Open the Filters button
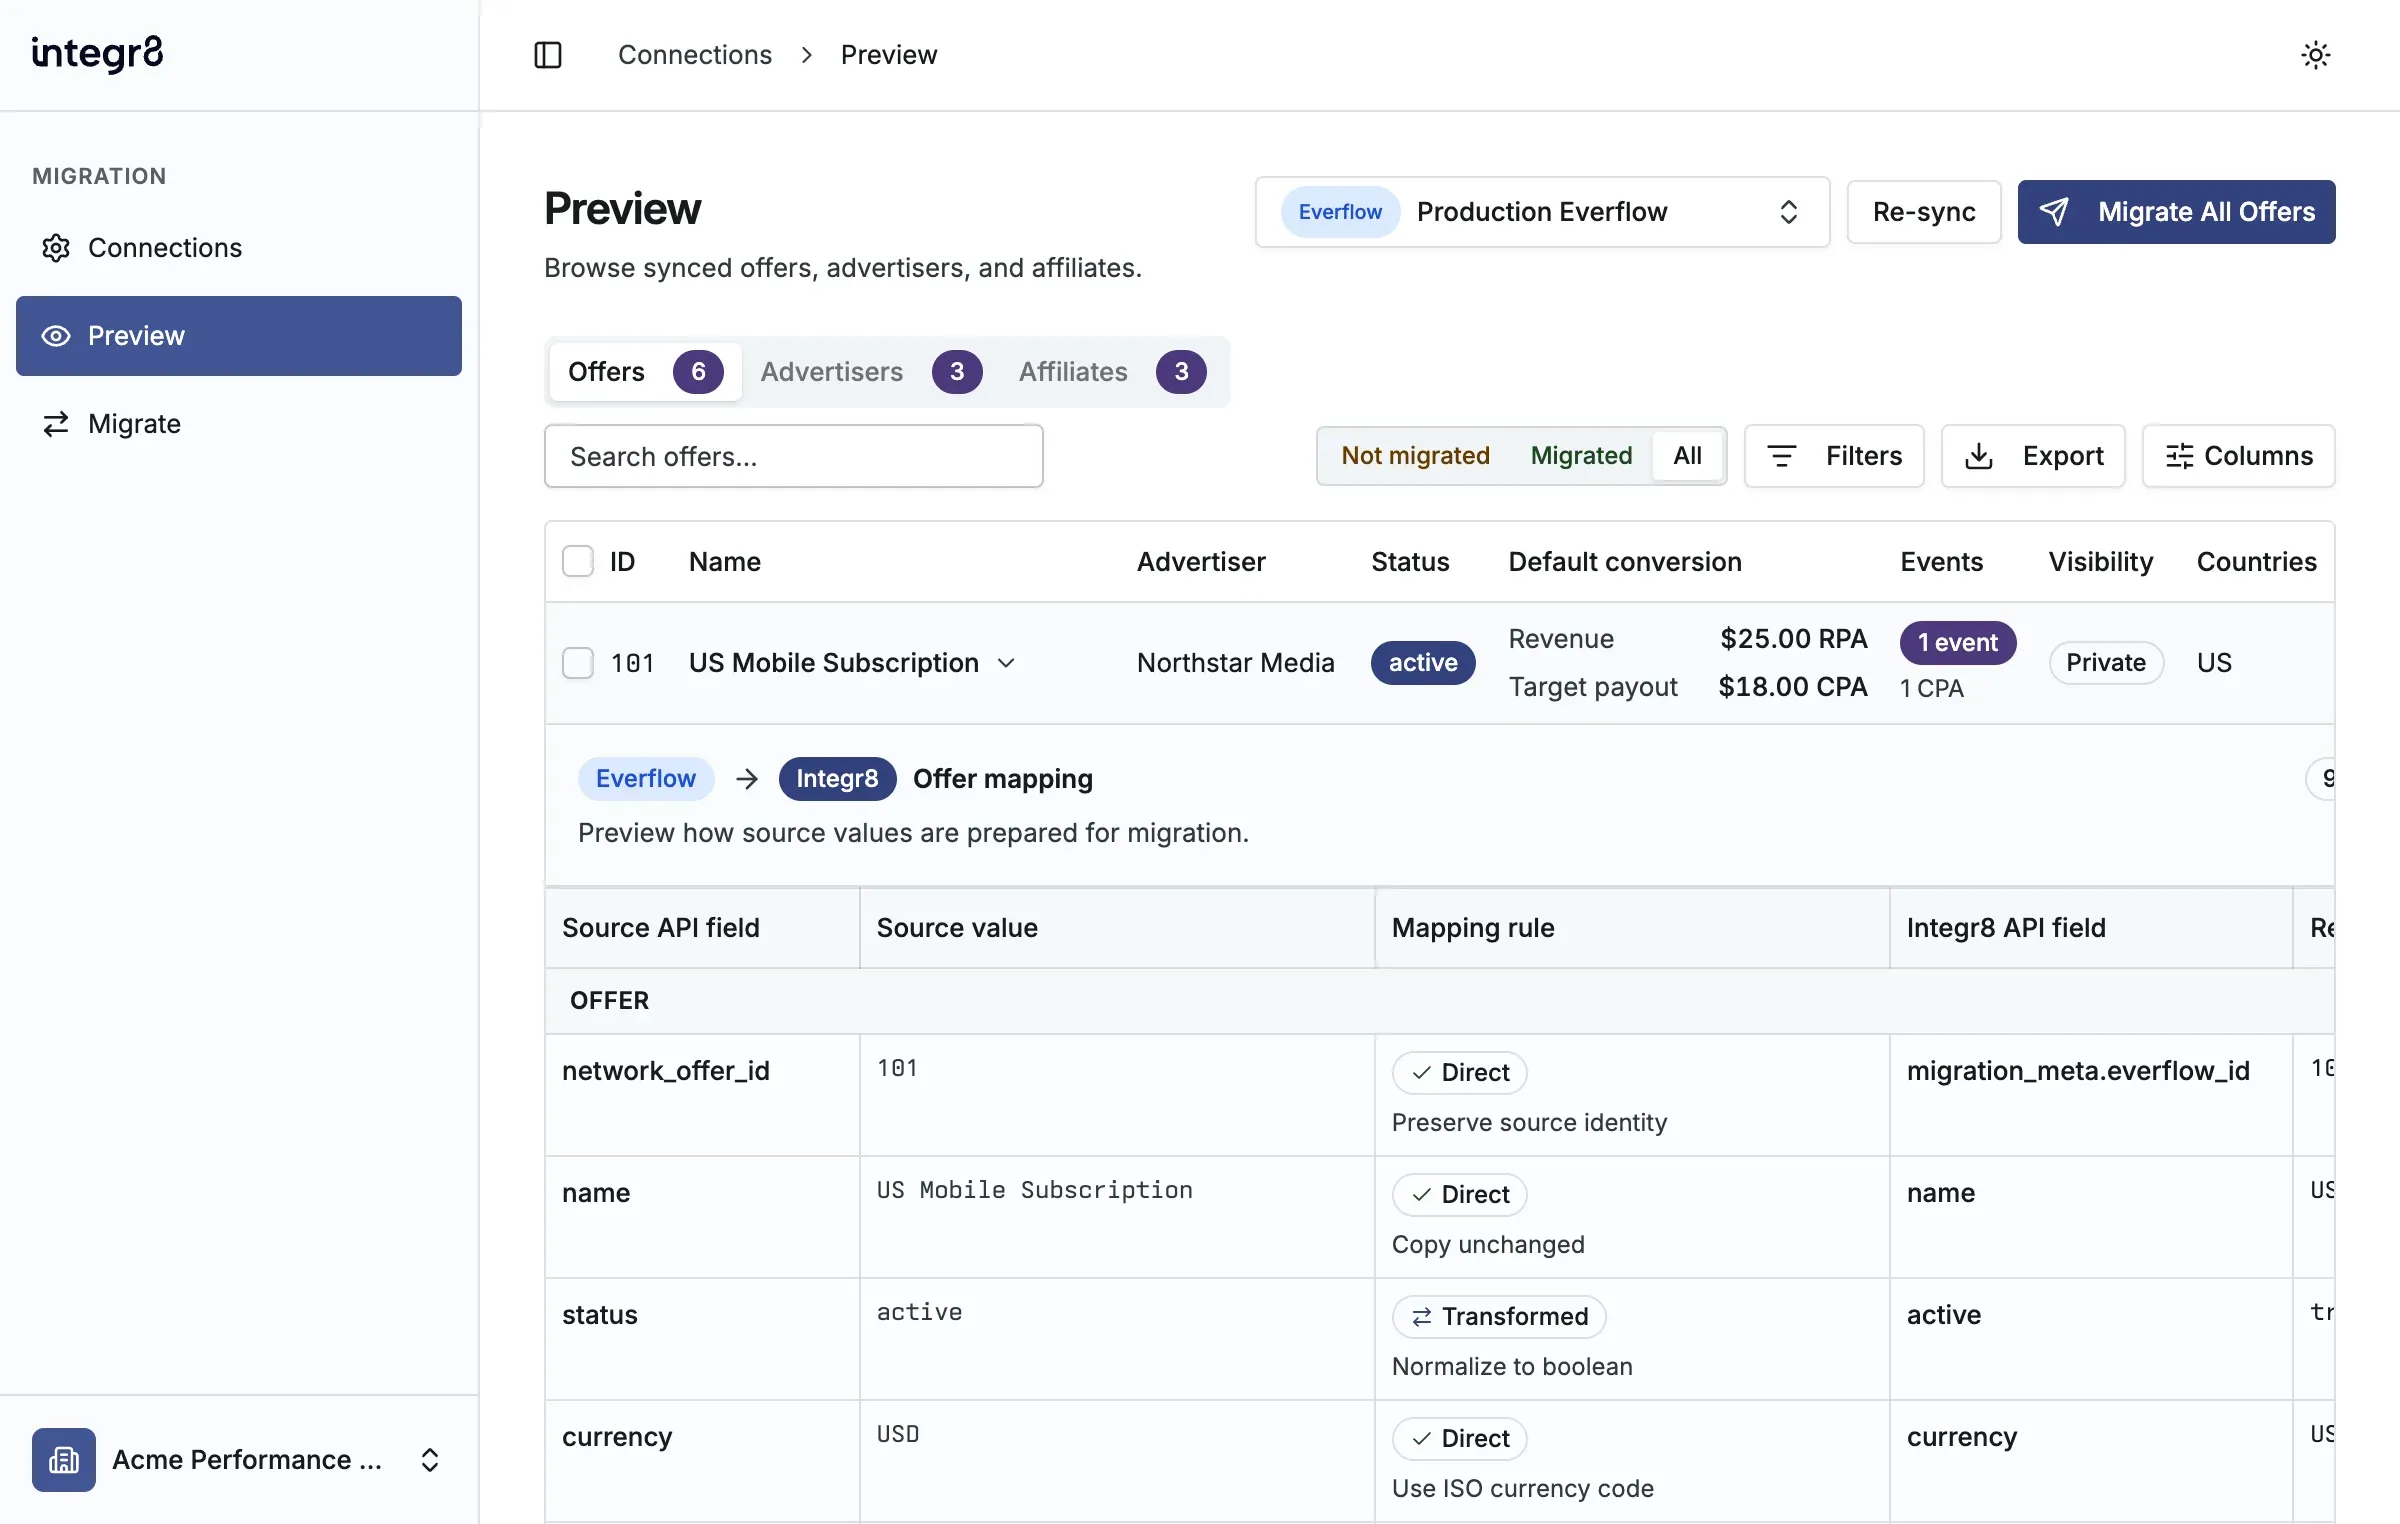The width and height of the screenshot is (2400, 1524). click(x=1834, y=456)
